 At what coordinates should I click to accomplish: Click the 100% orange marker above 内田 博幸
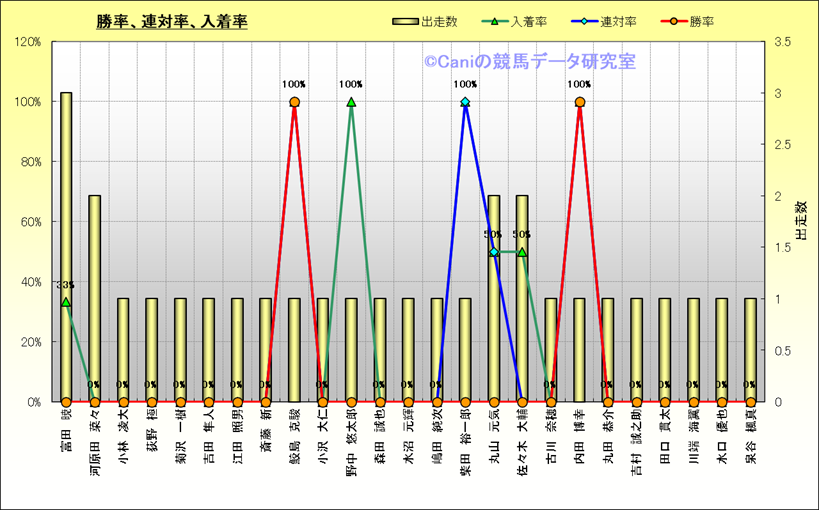(579, 102)
